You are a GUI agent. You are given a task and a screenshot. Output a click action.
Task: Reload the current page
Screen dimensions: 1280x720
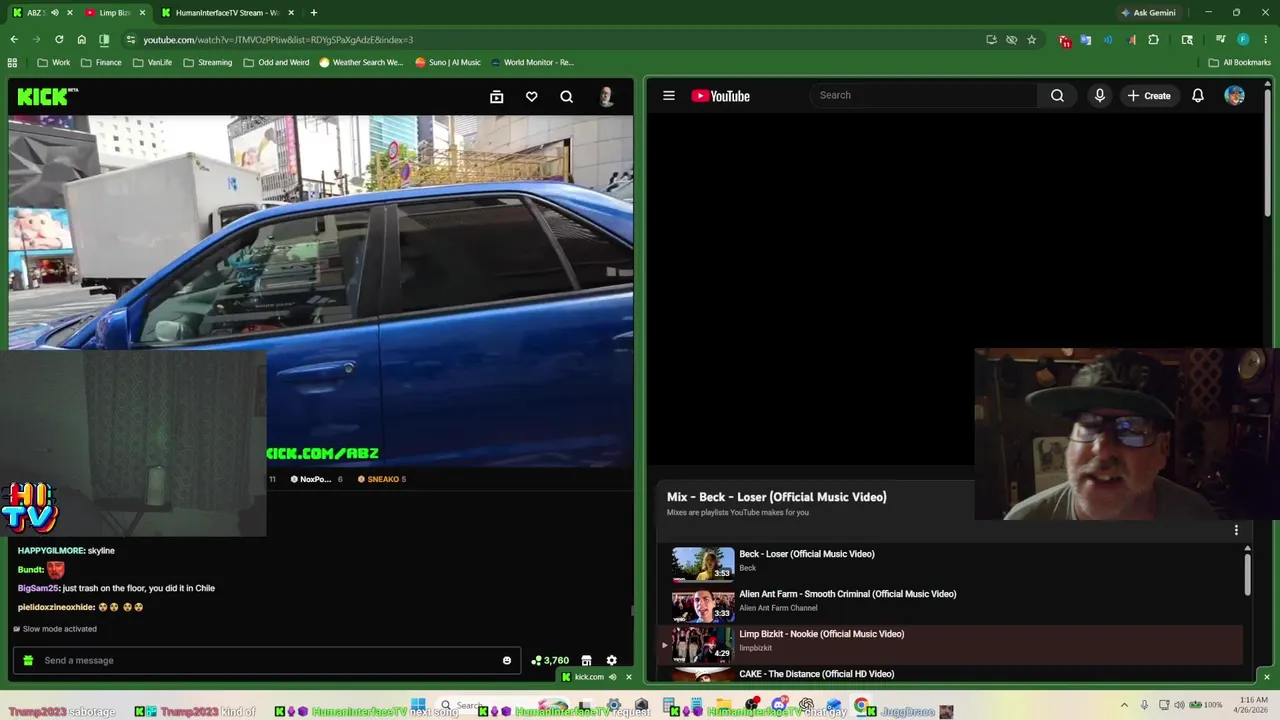pos(59,40)
